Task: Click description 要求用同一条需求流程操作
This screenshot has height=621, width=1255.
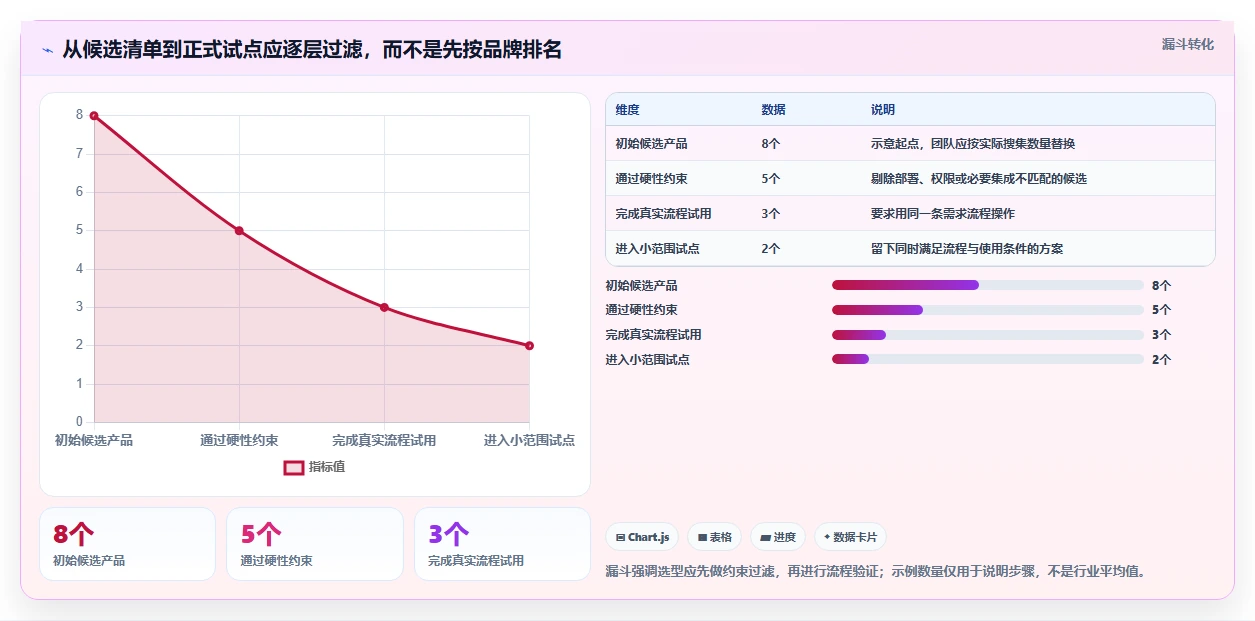Action: pyautogui.click(x=943, y=214)
